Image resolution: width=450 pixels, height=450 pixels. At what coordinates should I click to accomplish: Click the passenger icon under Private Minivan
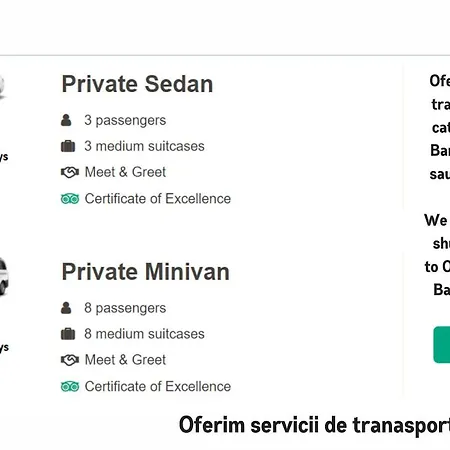(66, 308)
